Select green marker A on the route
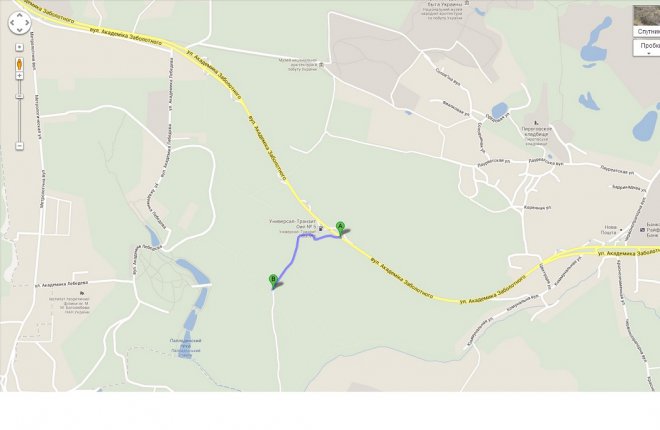The width and height of the screenshot is (660, 430). [340, 228]
